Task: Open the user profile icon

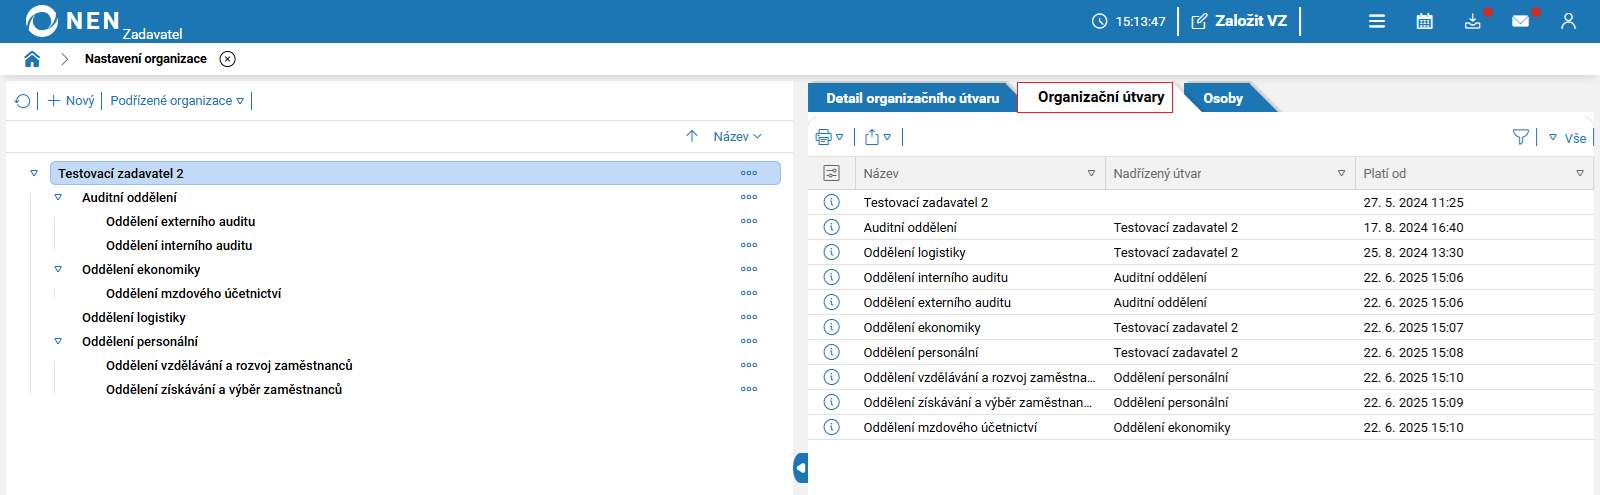Action: point(1568,21)
